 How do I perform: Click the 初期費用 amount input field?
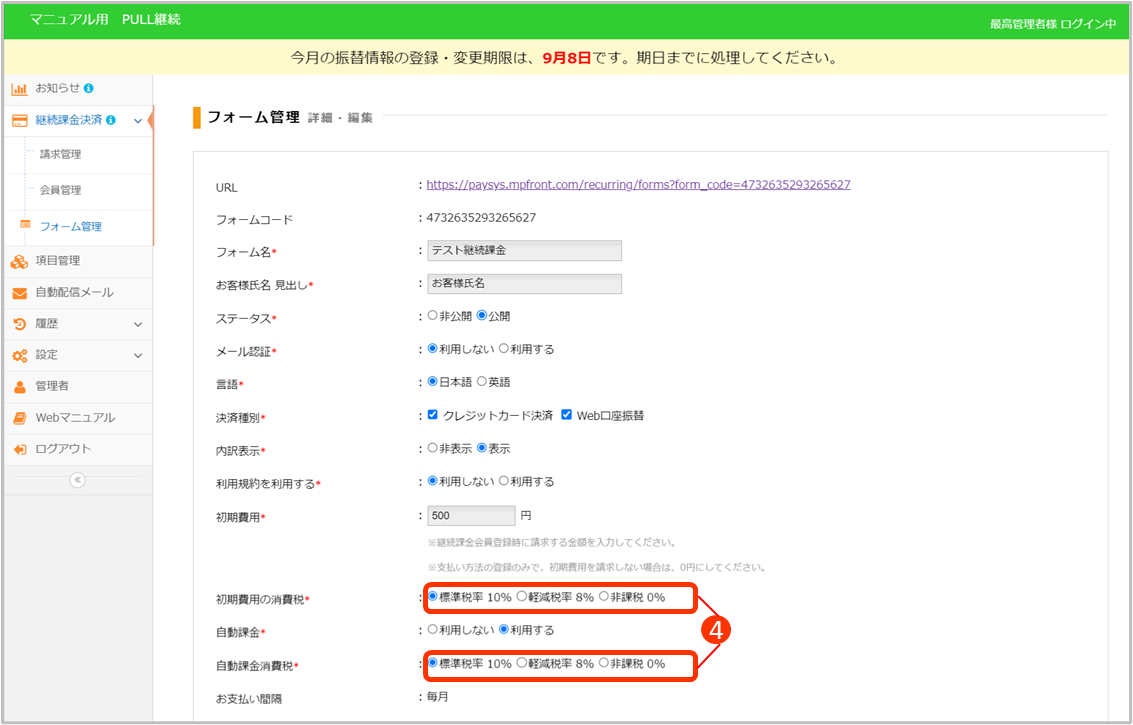click(x=470, y=516)
